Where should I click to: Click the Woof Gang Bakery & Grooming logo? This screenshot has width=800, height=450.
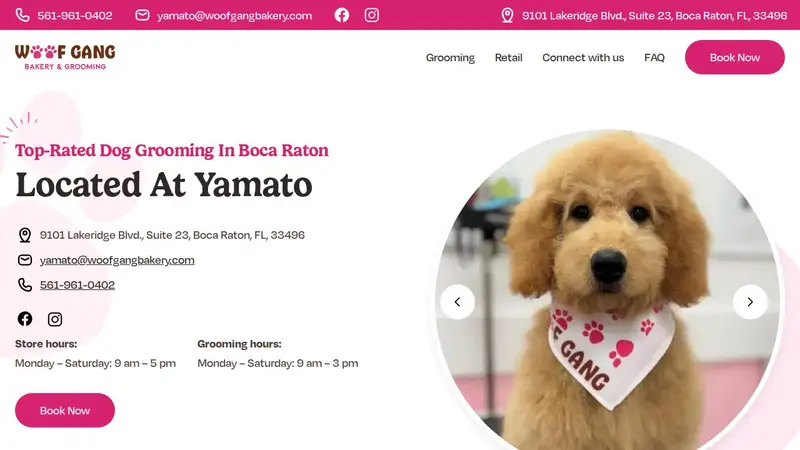65,57
